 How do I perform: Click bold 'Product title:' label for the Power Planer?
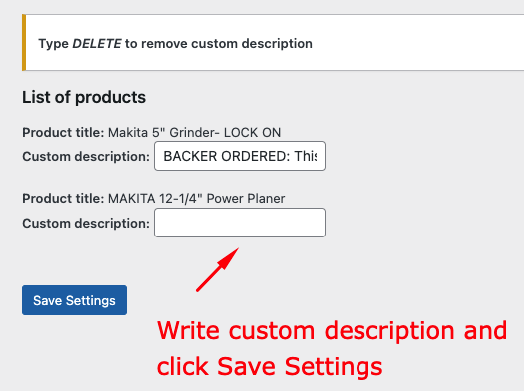63,199
